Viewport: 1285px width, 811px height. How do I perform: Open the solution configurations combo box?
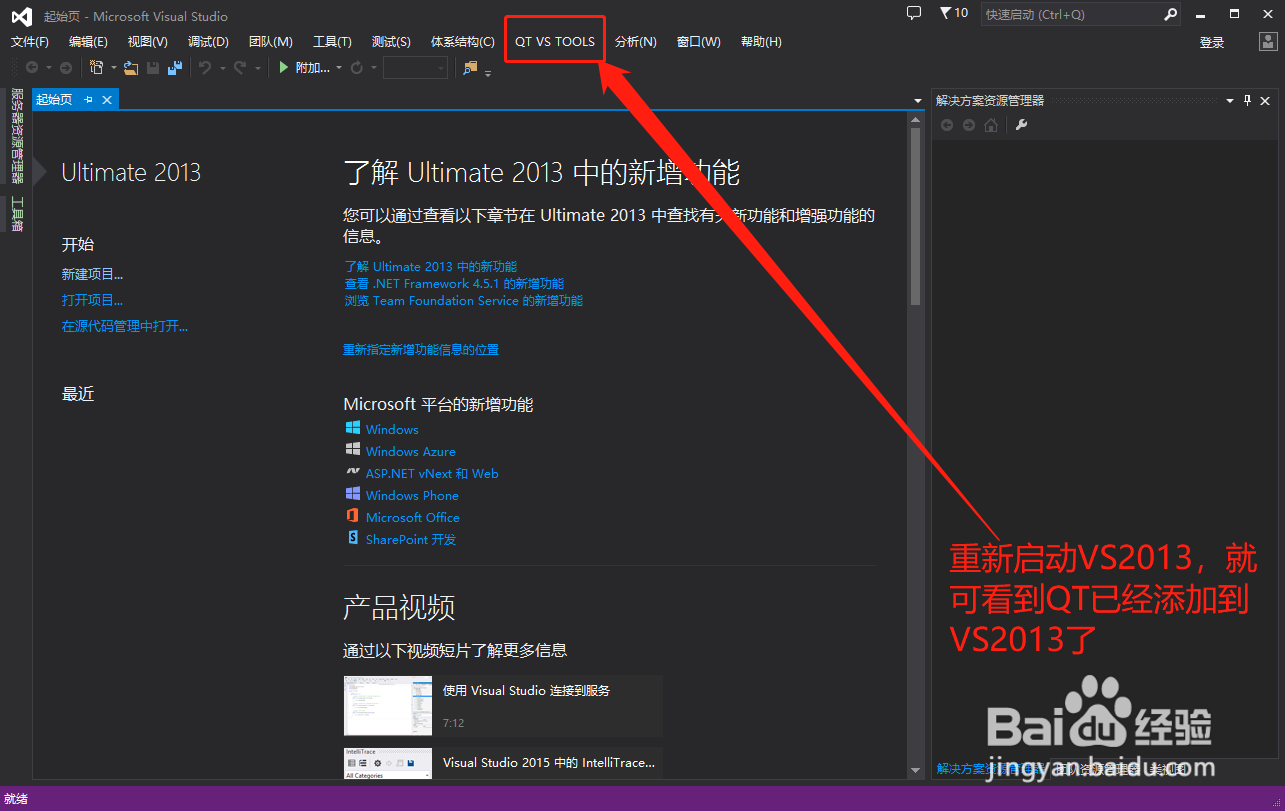(415, 69)
